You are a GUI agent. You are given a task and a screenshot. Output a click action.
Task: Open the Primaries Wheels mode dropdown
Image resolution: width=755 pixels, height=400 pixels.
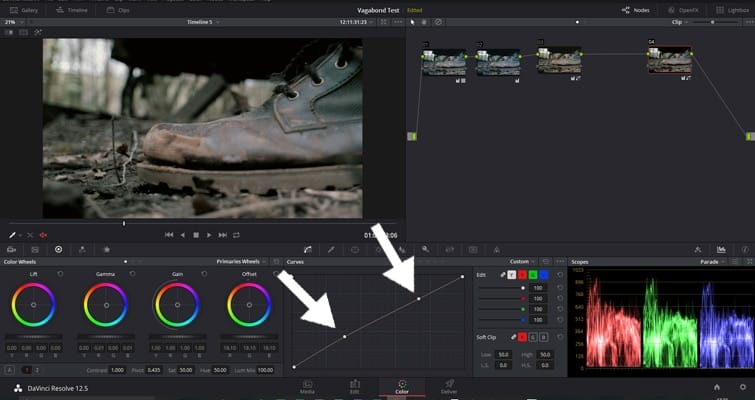point(242,261)
